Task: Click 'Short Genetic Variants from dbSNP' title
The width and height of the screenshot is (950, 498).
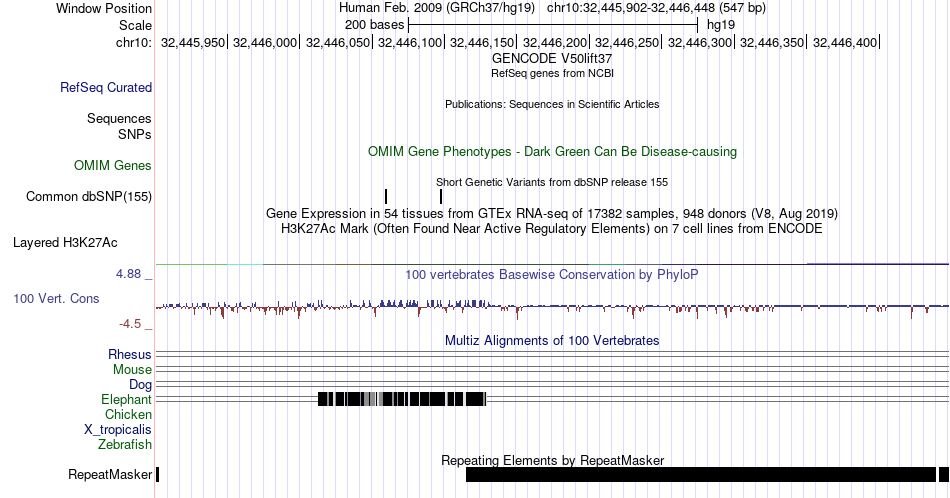Action: 552,182
